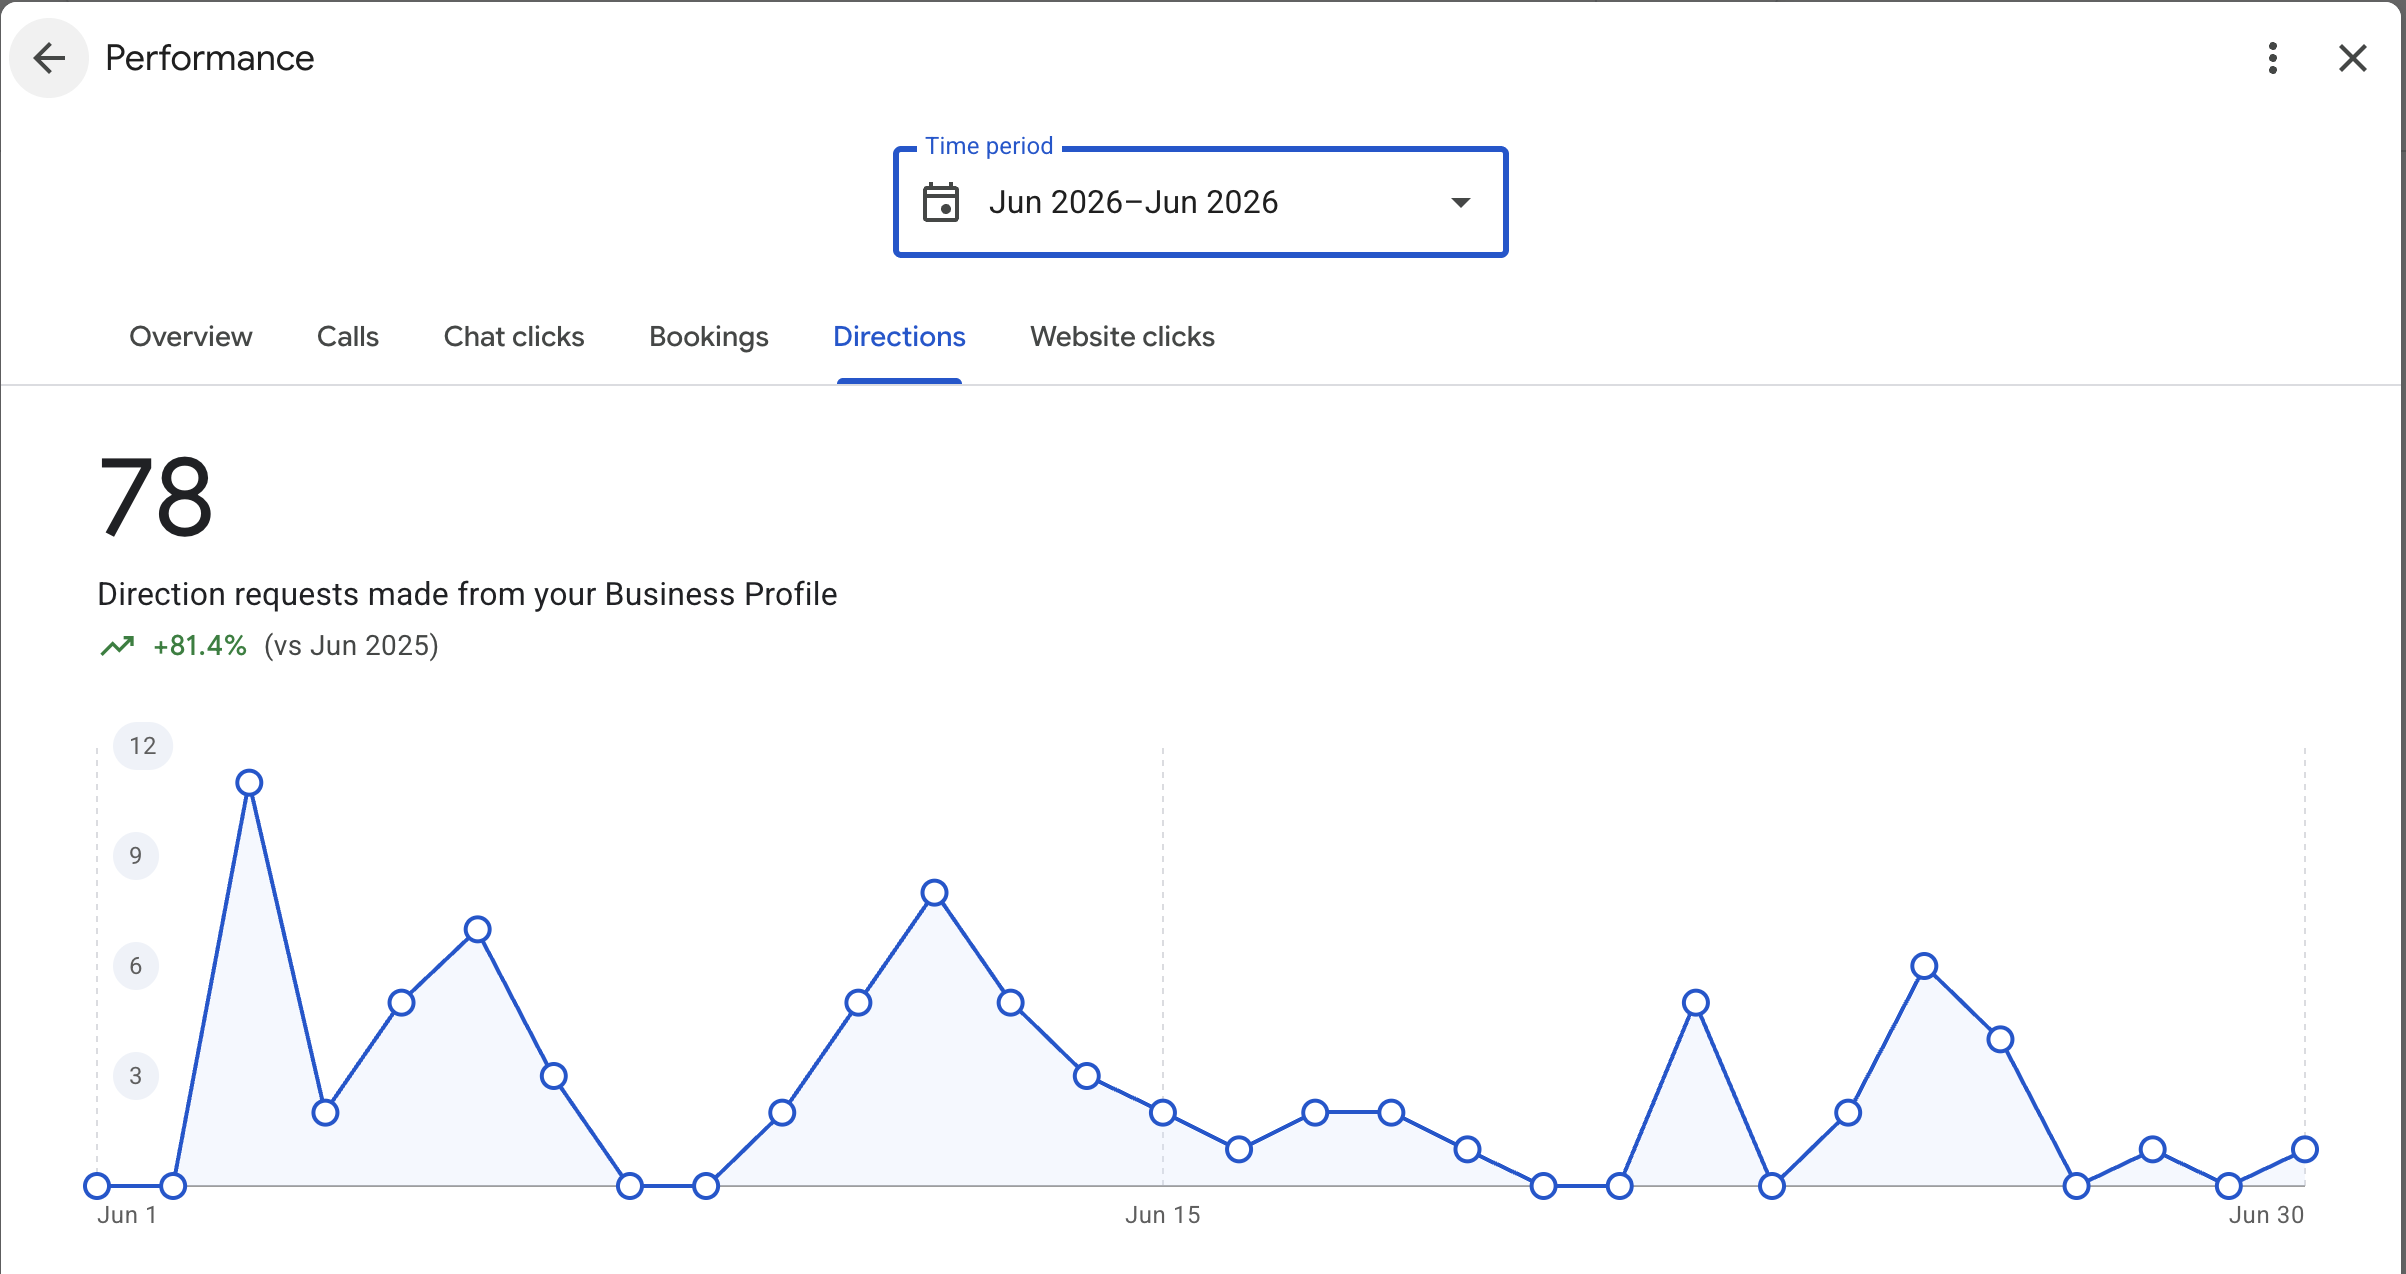
Task: Click the Direction requests description text
Action: [467, 594]
